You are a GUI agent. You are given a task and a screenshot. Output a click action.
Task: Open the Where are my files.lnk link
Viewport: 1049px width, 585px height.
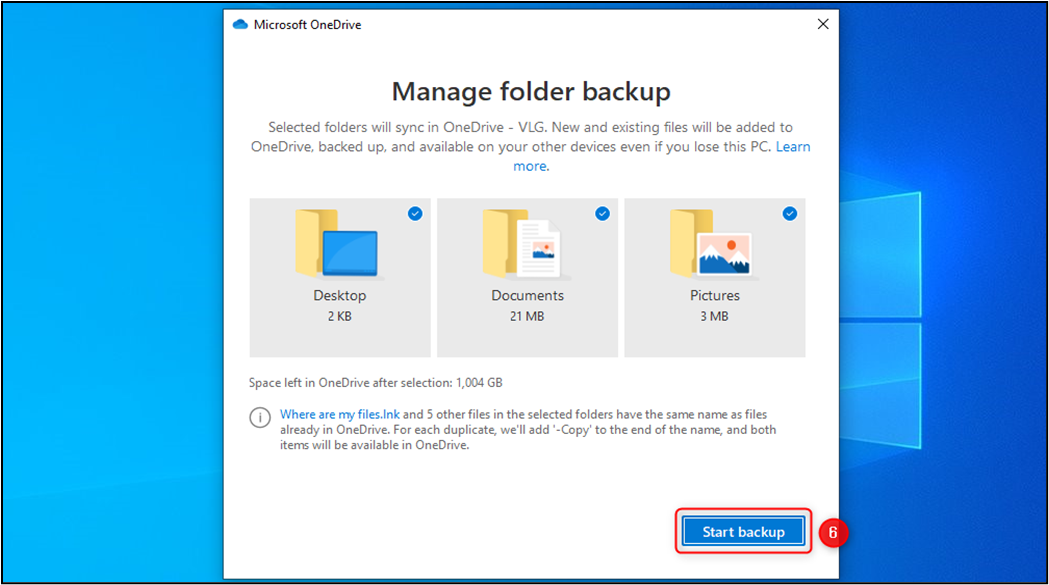[339, 414]
